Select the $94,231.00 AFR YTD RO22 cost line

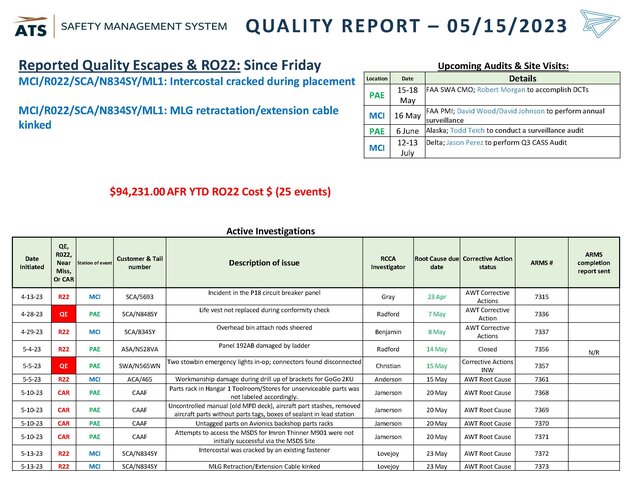coord(220,191)
